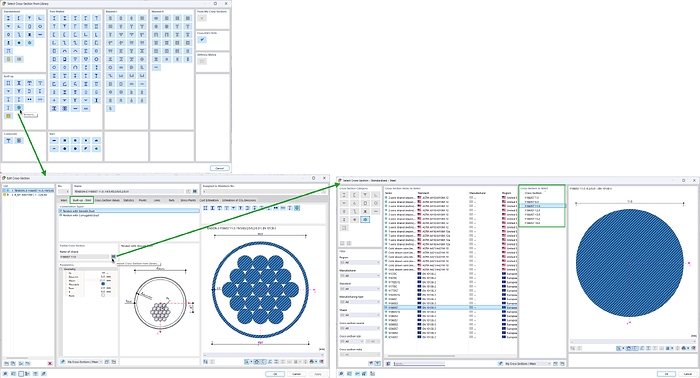The width and height of the screenshot is (700, 378).
Task: Click the From My Cross-Sections button in the library
Action: click(x=202, y=18)
